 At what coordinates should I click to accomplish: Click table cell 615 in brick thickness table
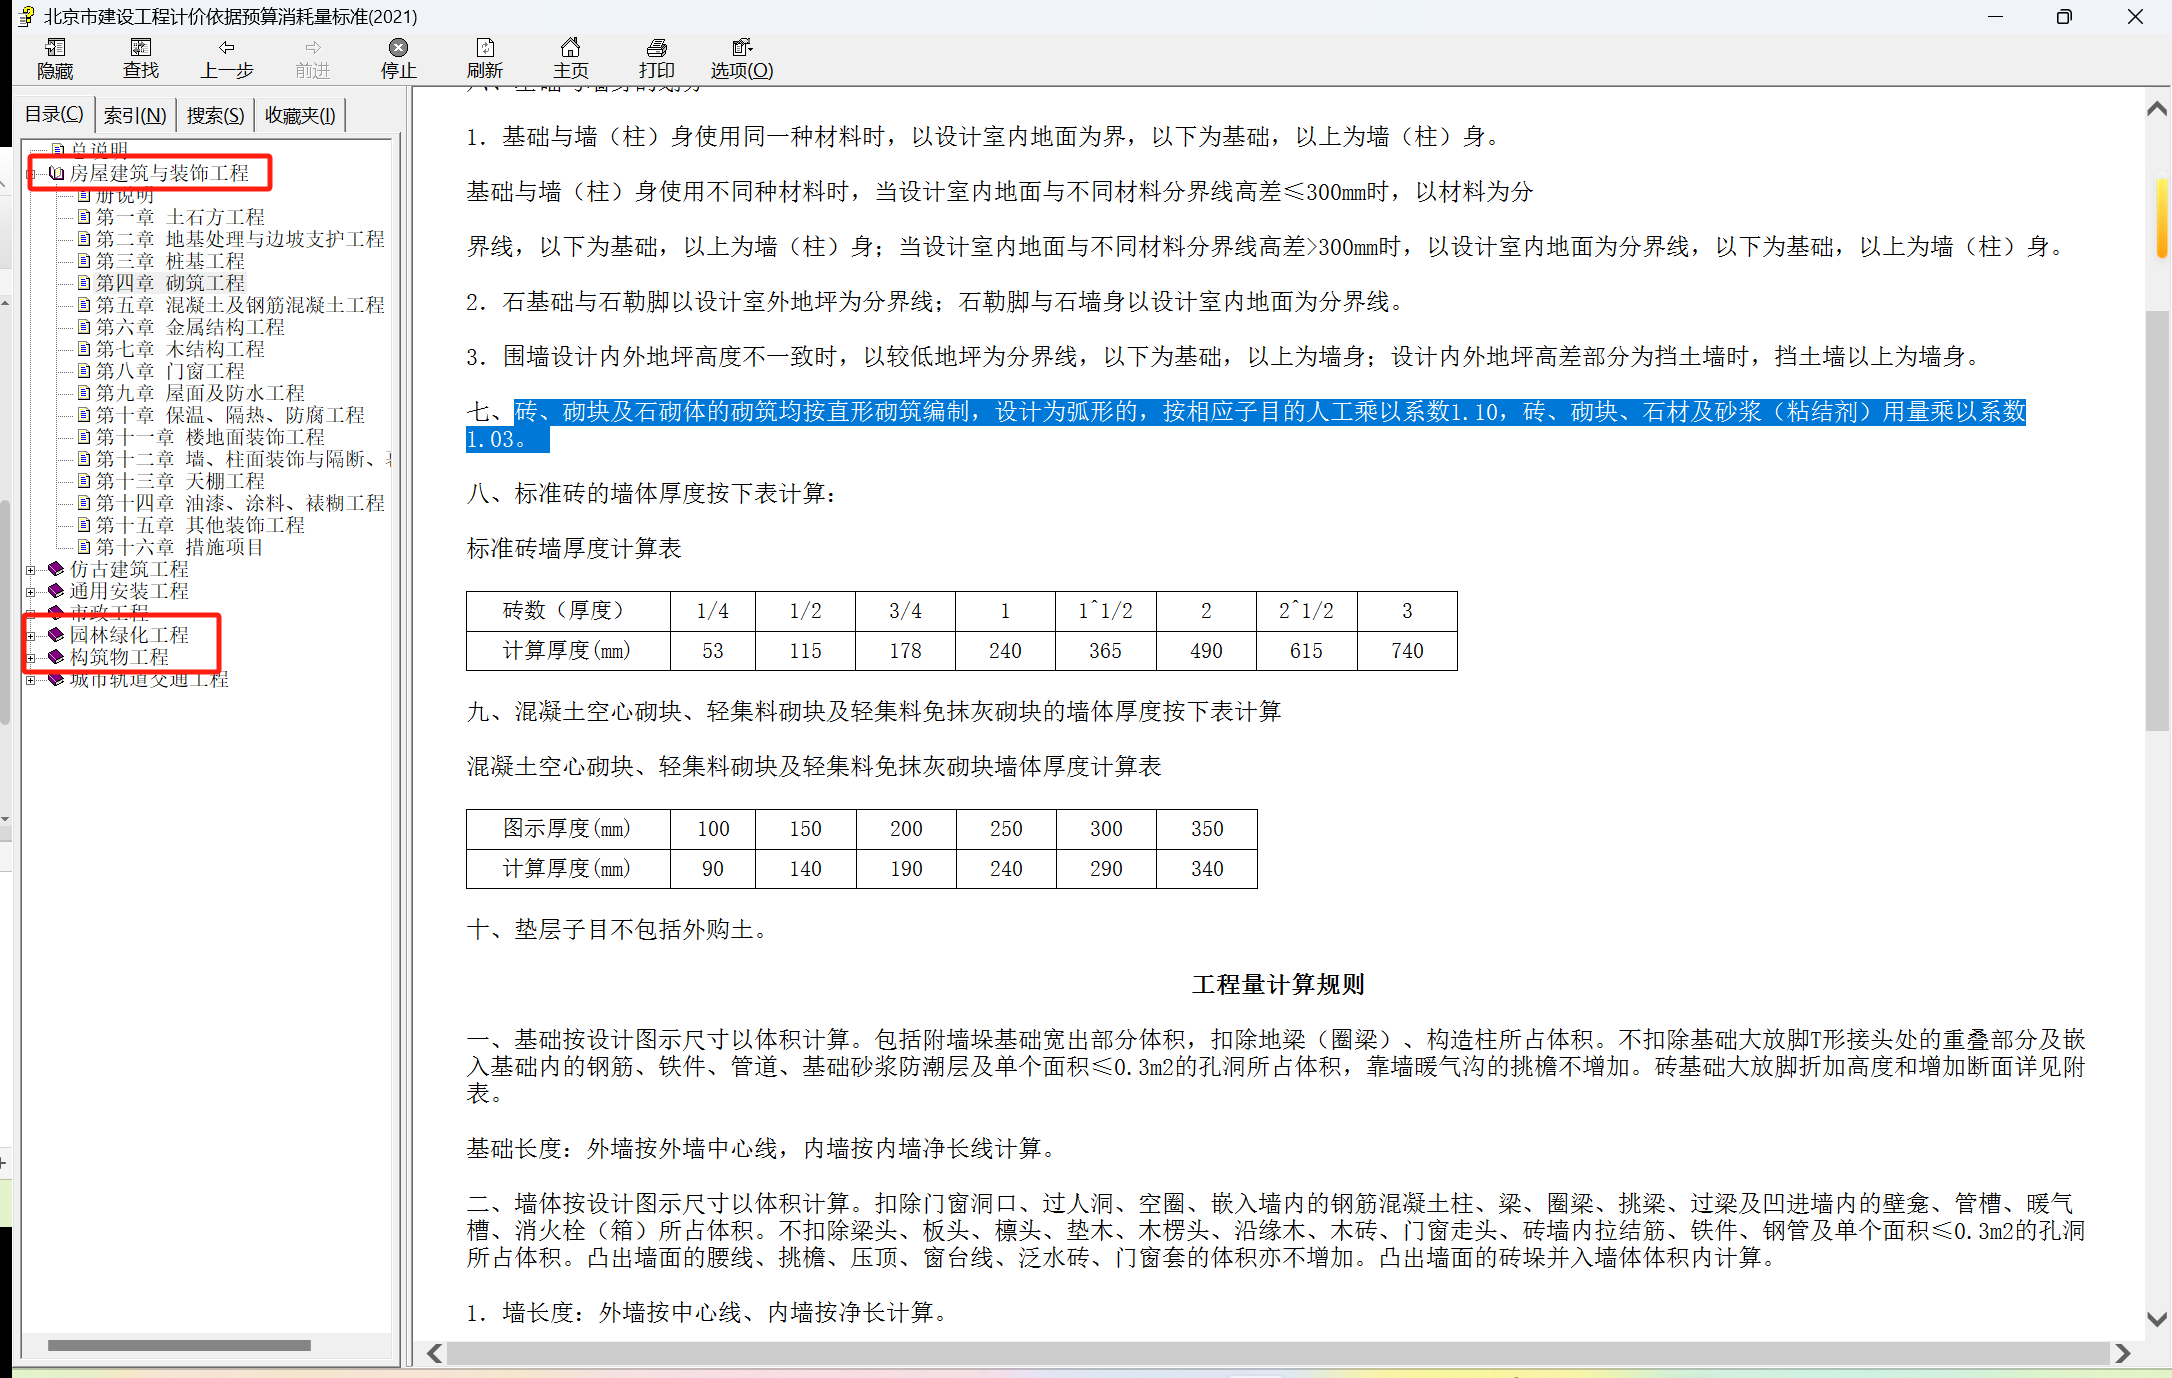(1306, 651)
